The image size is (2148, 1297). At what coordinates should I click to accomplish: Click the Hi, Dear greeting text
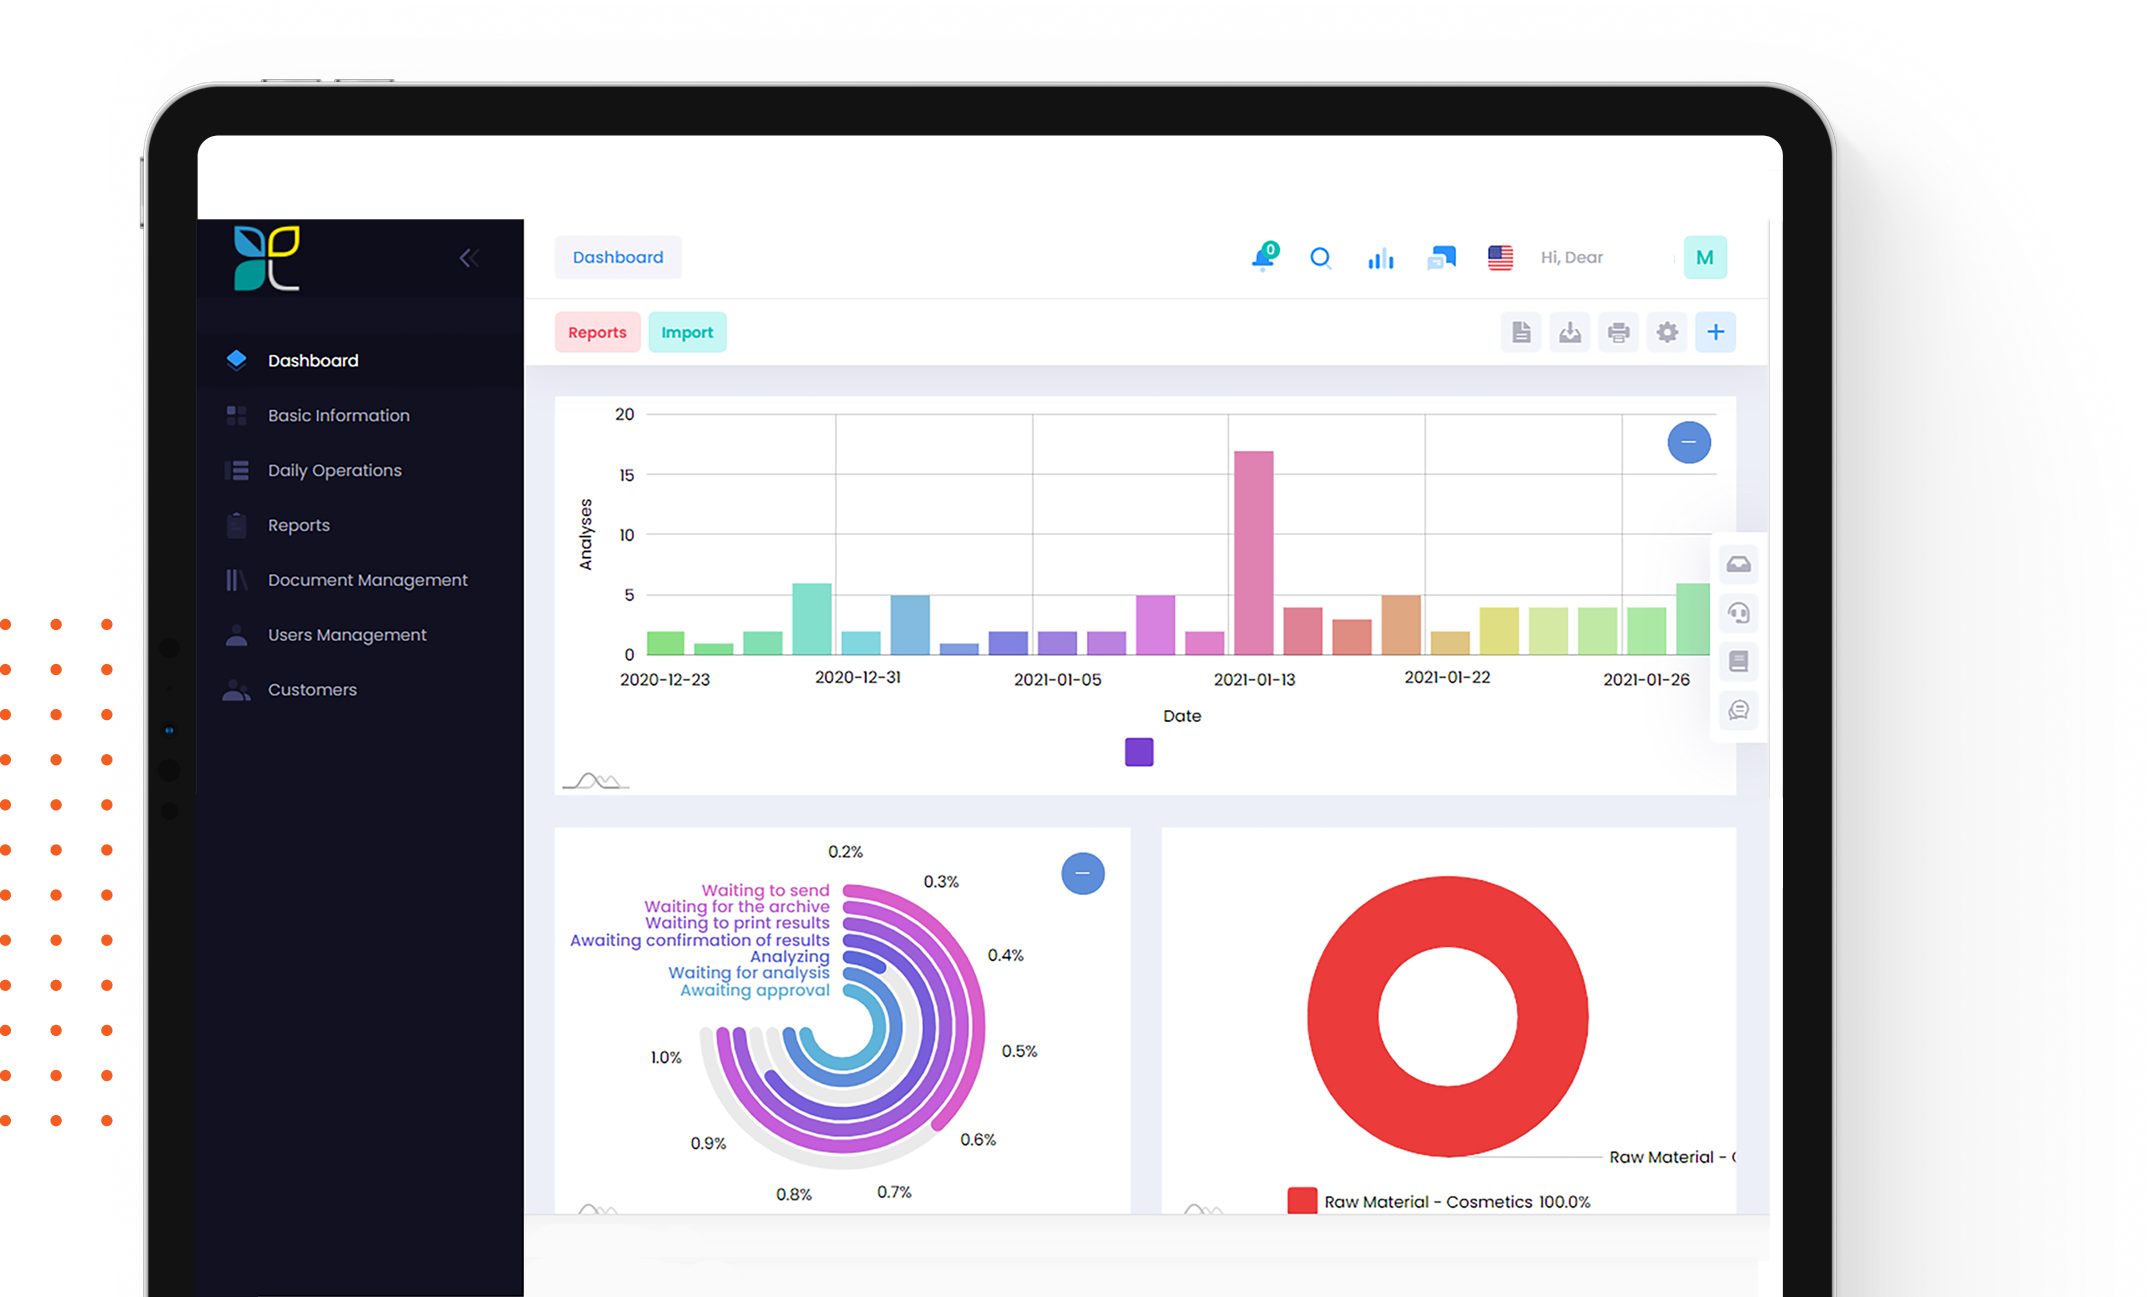tap(1572, 257)
